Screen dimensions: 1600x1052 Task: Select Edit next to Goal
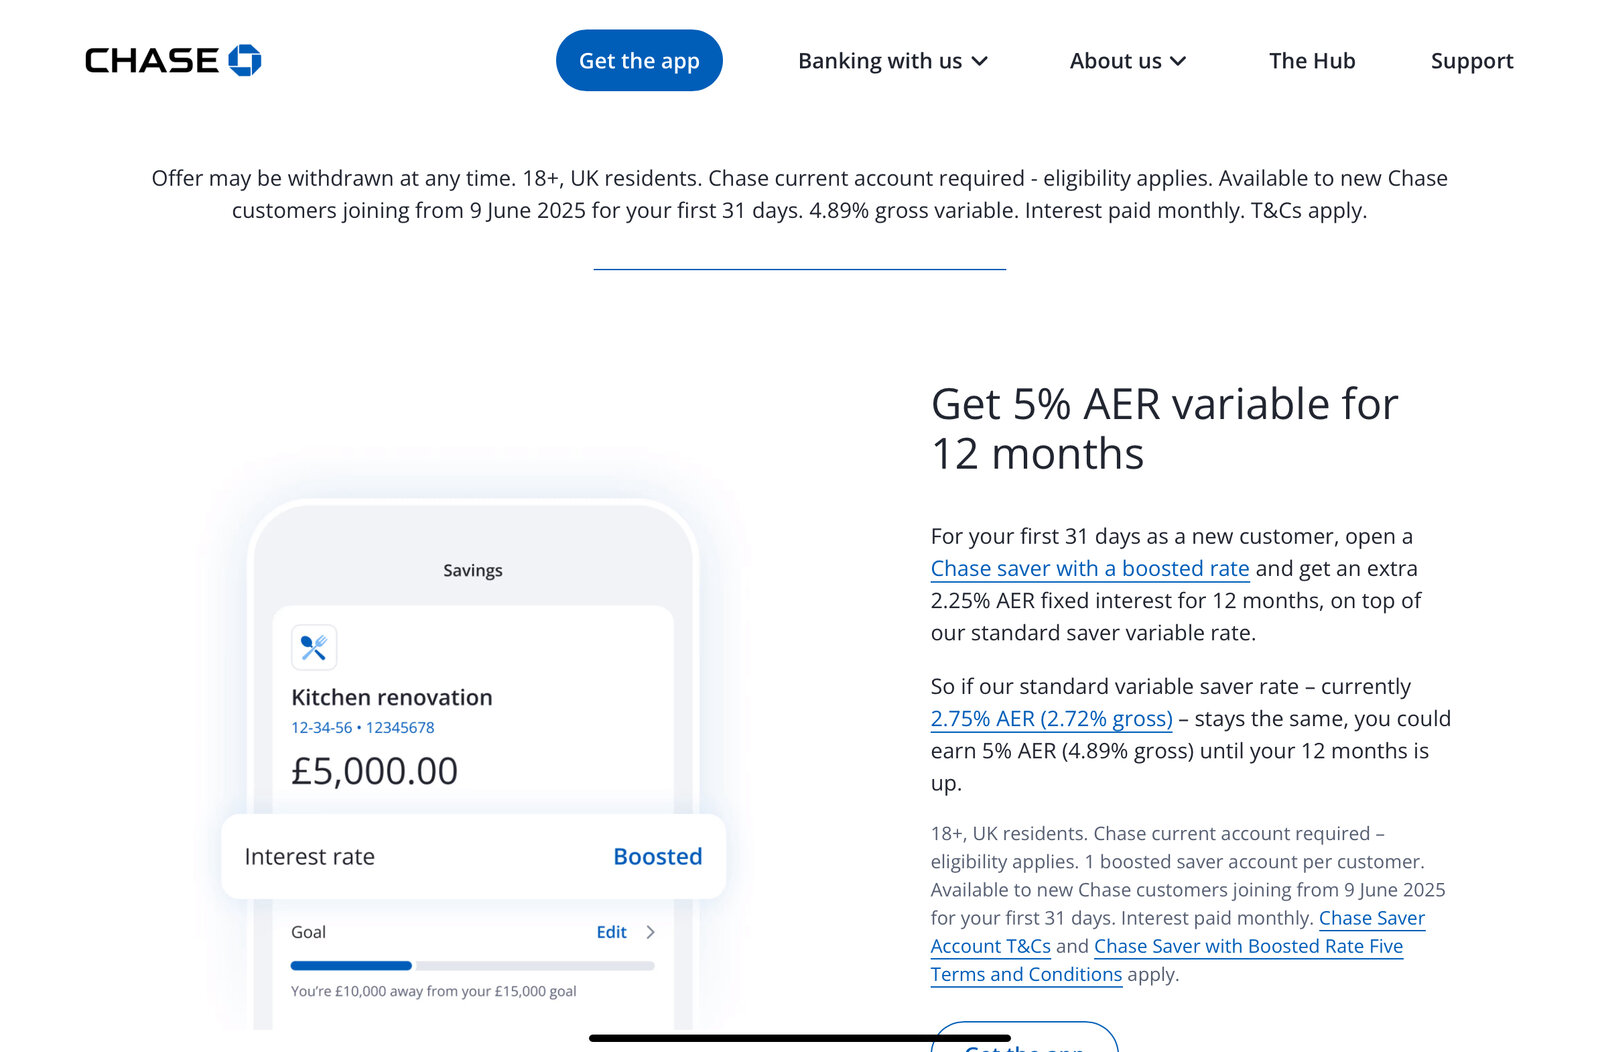pyautogui.click(x=611, y=932)
